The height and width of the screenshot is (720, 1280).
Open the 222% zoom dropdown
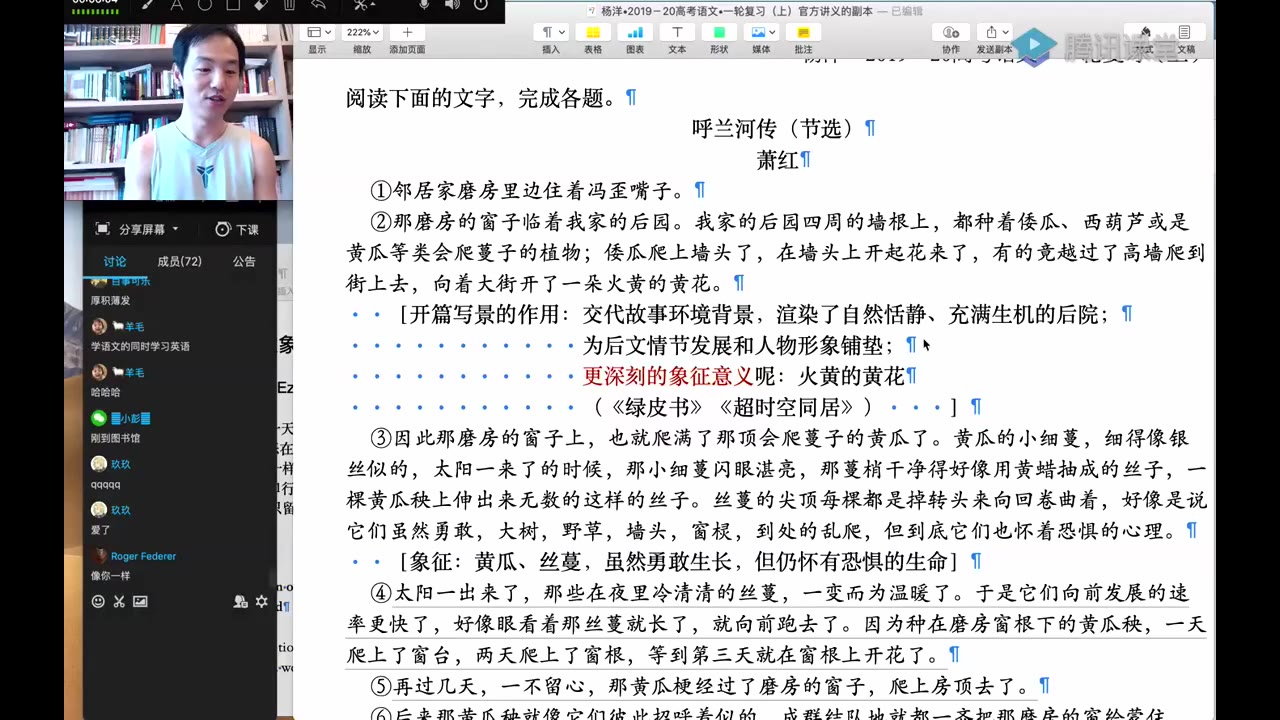[x=361, y=32]
